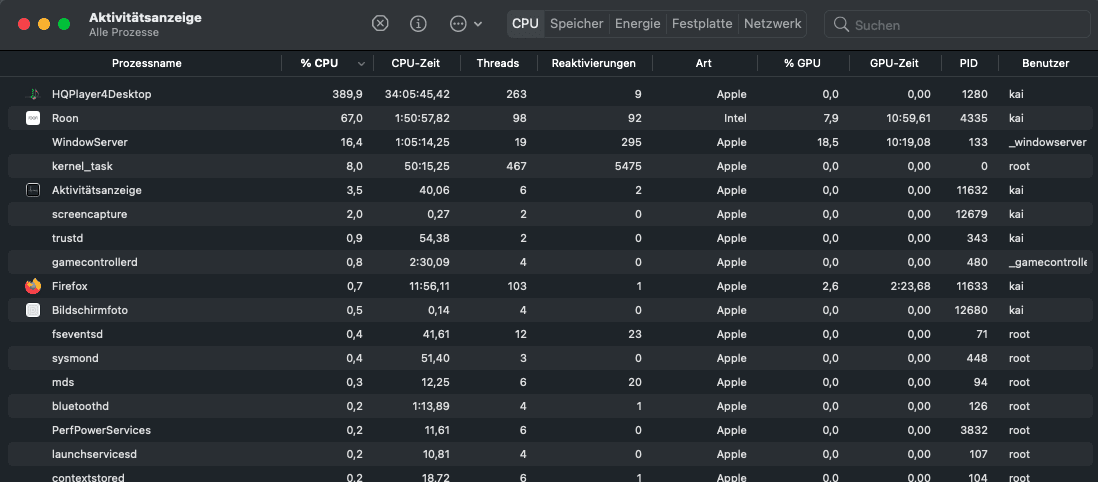Image resolution: width=1098 pixels, height=482 pixels.
Task: Open the ellipsis actions menu icon
Action: coord(458,24)
